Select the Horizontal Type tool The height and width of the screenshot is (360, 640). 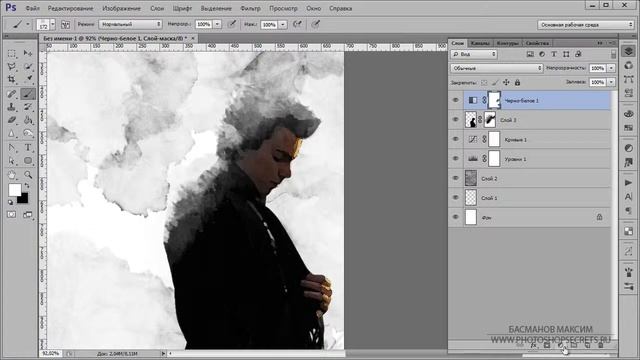(28, 148)
